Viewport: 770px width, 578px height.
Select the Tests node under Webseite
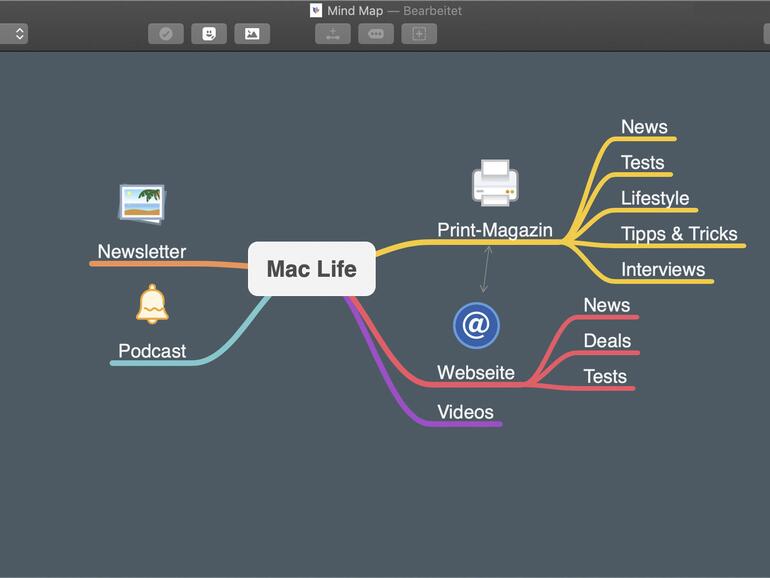click(x=605, y=377)
